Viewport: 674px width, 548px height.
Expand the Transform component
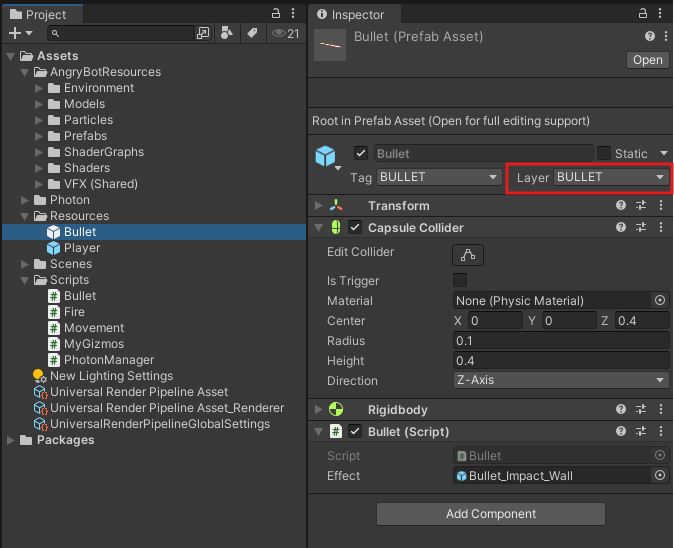tap(319, 205)
